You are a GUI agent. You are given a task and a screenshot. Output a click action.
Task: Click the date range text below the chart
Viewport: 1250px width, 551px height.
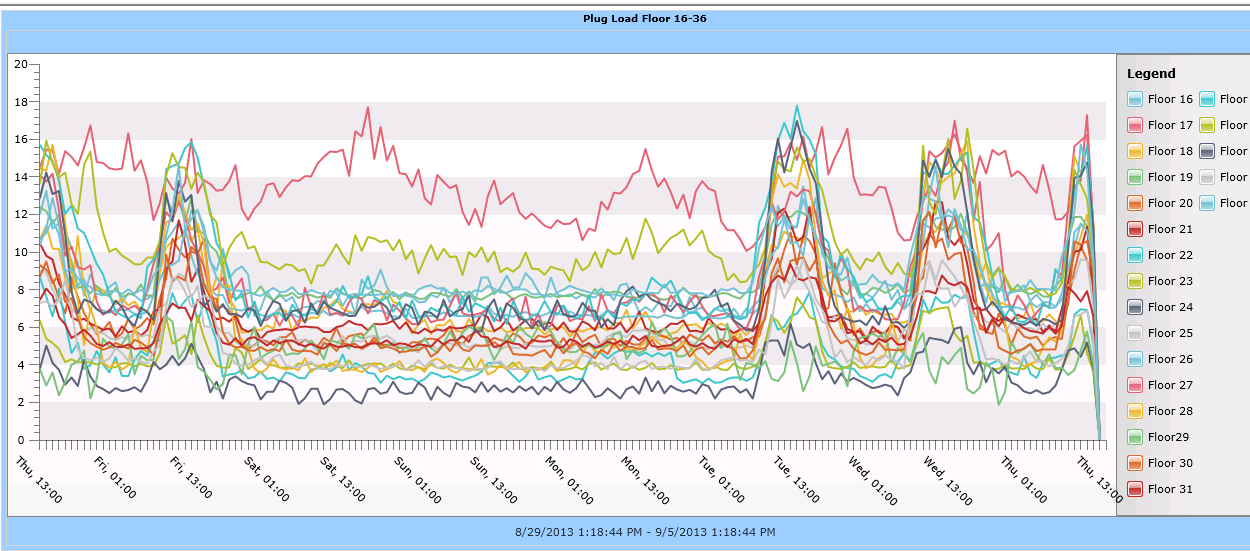pyautogui.click(x=645, y=531)
